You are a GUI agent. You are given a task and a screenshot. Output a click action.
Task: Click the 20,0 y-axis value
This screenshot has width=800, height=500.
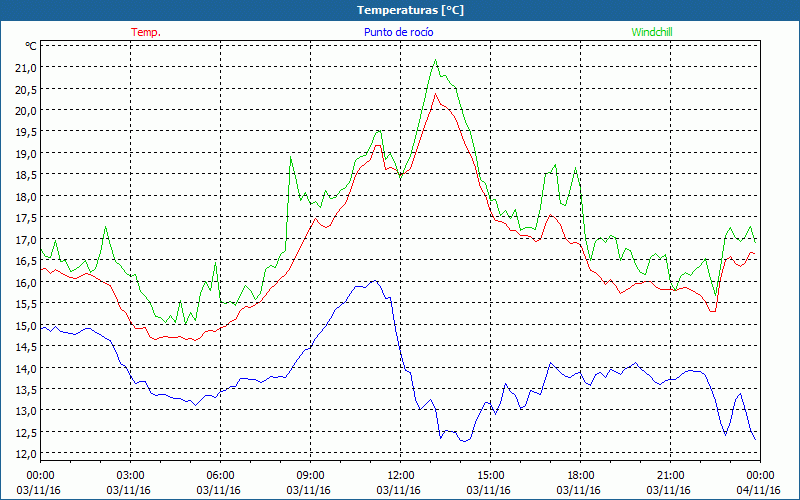point(27,110)
